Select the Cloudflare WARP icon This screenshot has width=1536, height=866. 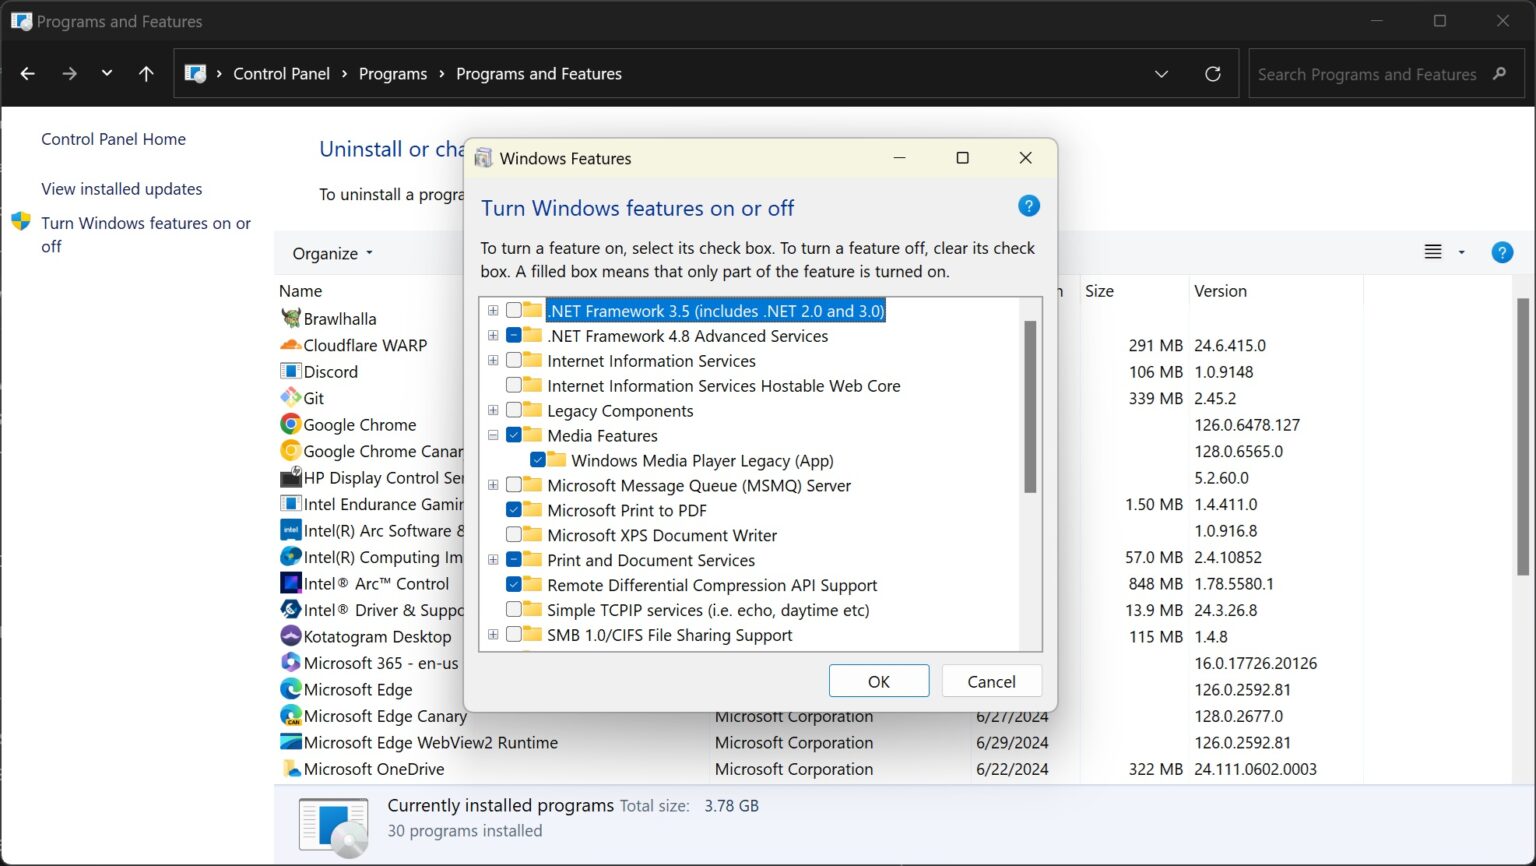pos(290,345)
